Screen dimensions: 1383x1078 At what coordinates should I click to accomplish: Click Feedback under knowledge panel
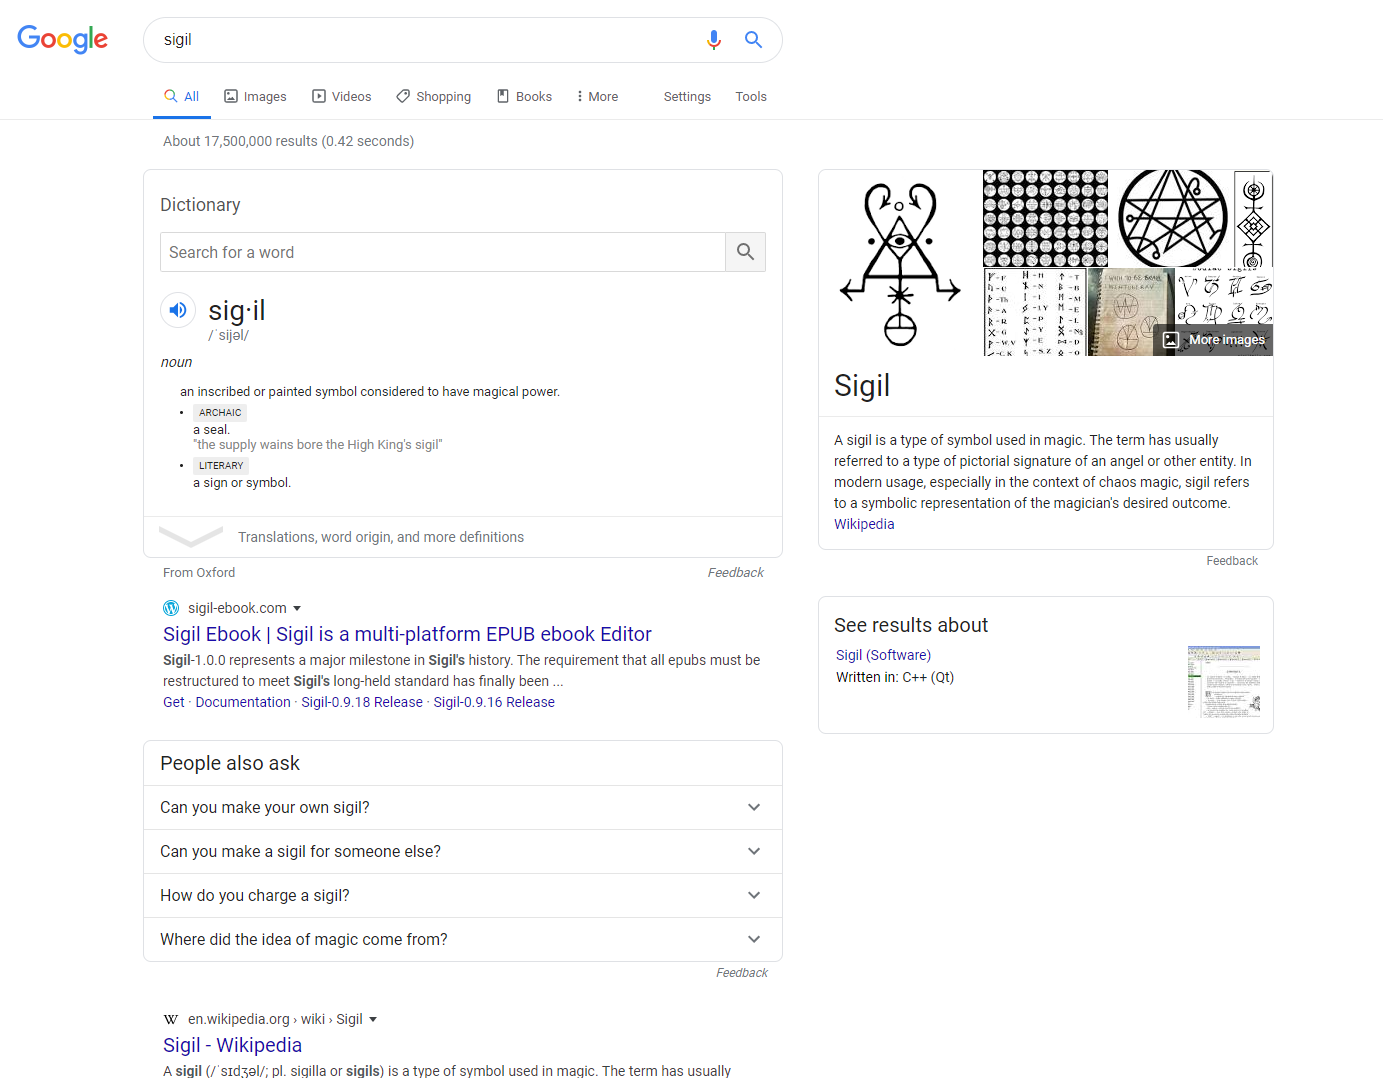[1232, 561]
